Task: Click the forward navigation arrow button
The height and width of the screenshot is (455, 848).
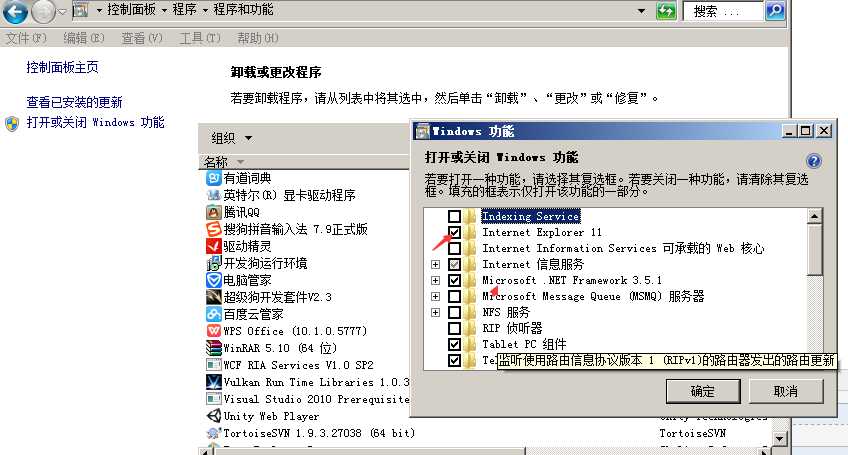Action: [x=43, y=11]
